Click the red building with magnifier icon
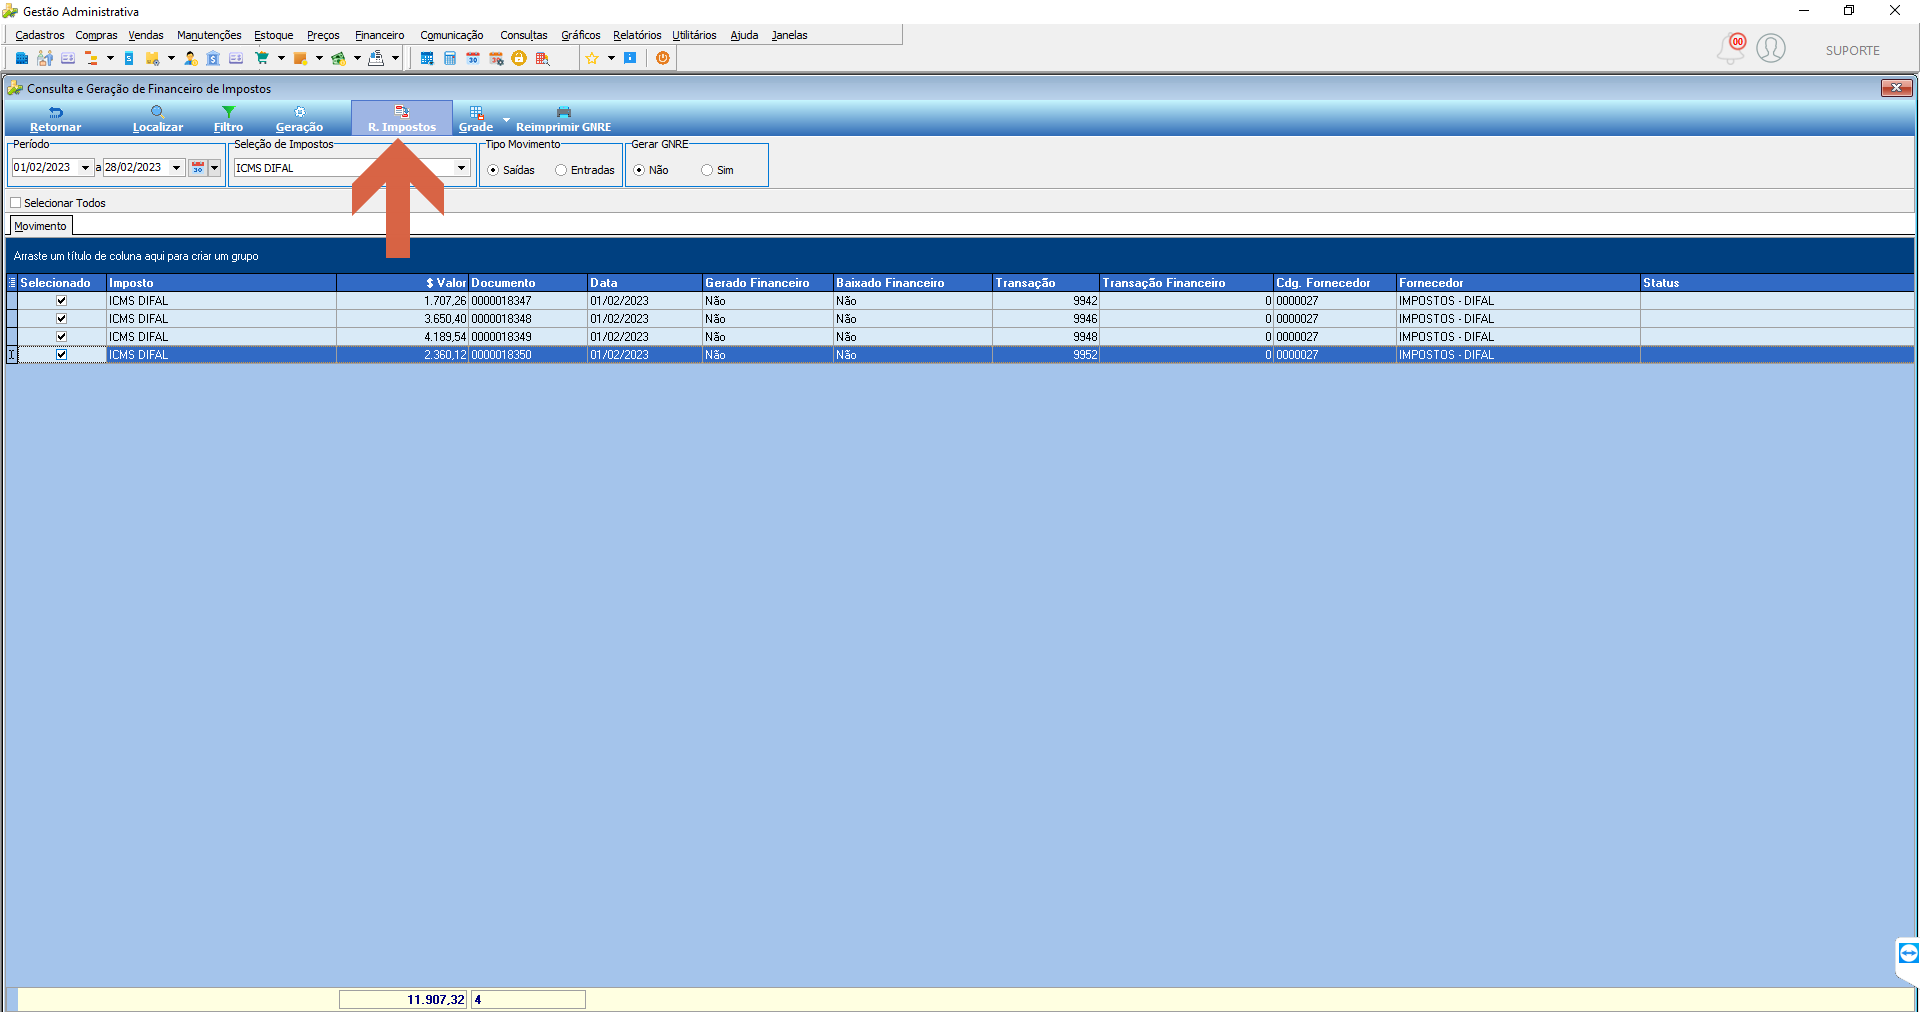The height and width of the screenshot is (1012, 1920). click(x=543, y=58)
